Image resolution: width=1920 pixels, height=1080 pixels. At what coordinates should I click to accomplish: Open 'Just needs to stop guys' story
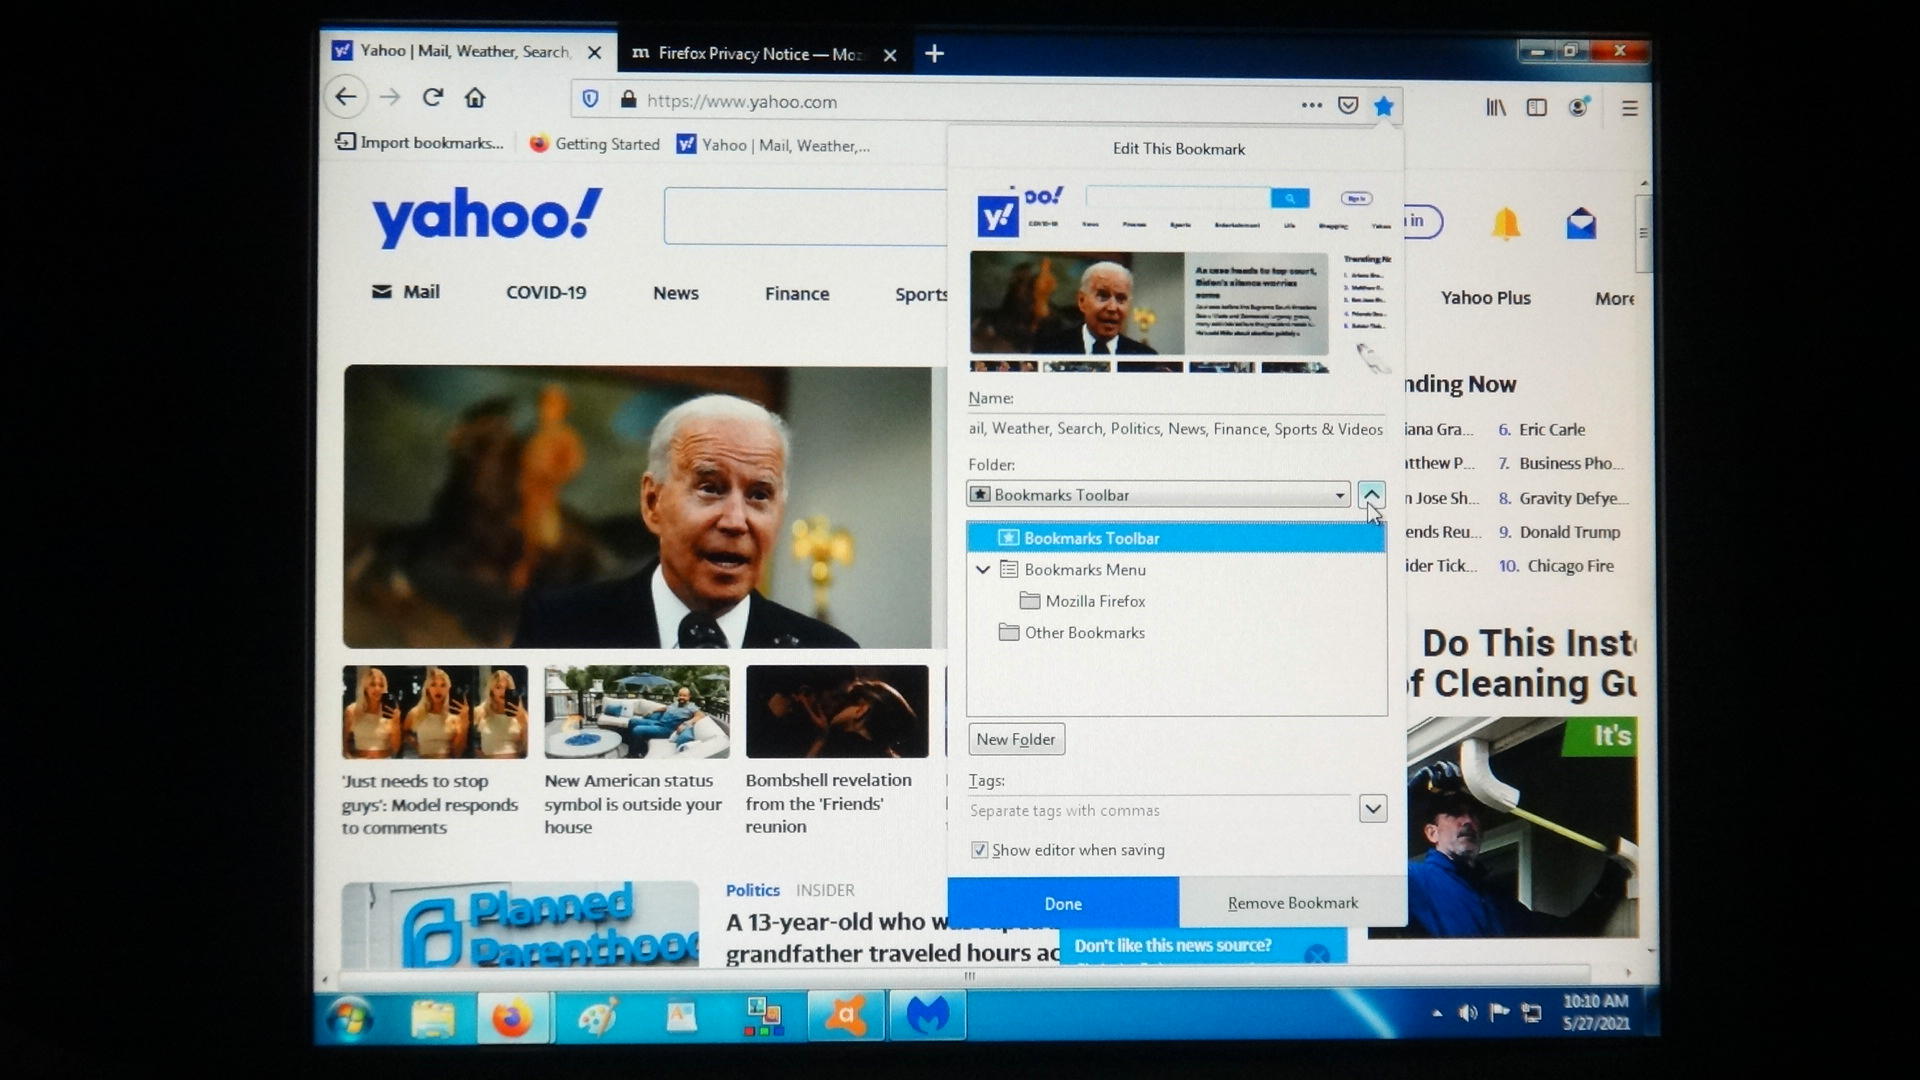(x=430, y=804)
